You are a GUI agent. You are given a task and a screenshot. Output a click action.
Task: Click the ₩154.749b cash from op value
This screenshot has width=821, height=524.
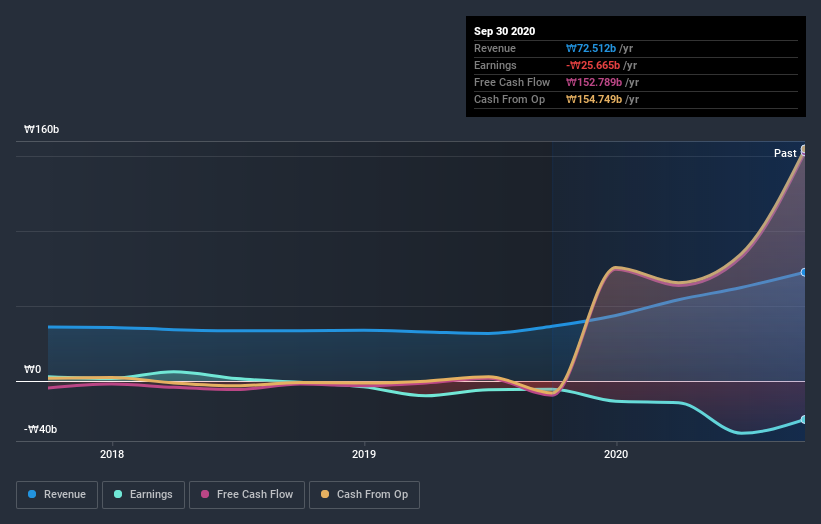594,99
